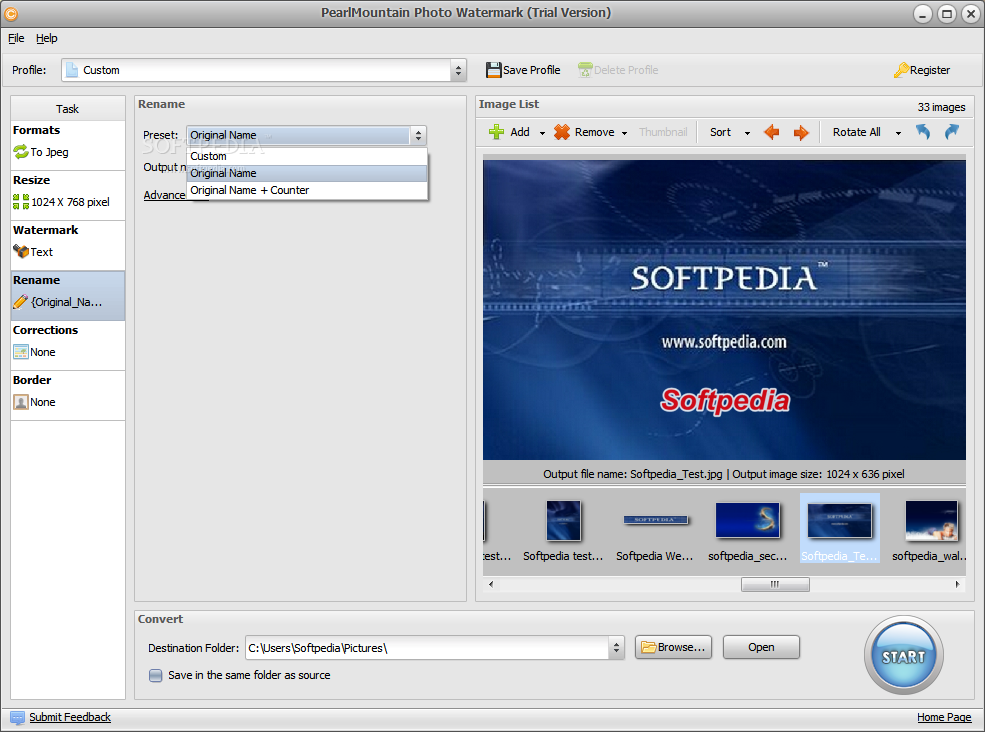Select Custom in preset list
The image size is (985, 732).
pyautogui.click(x=307, y=156)
